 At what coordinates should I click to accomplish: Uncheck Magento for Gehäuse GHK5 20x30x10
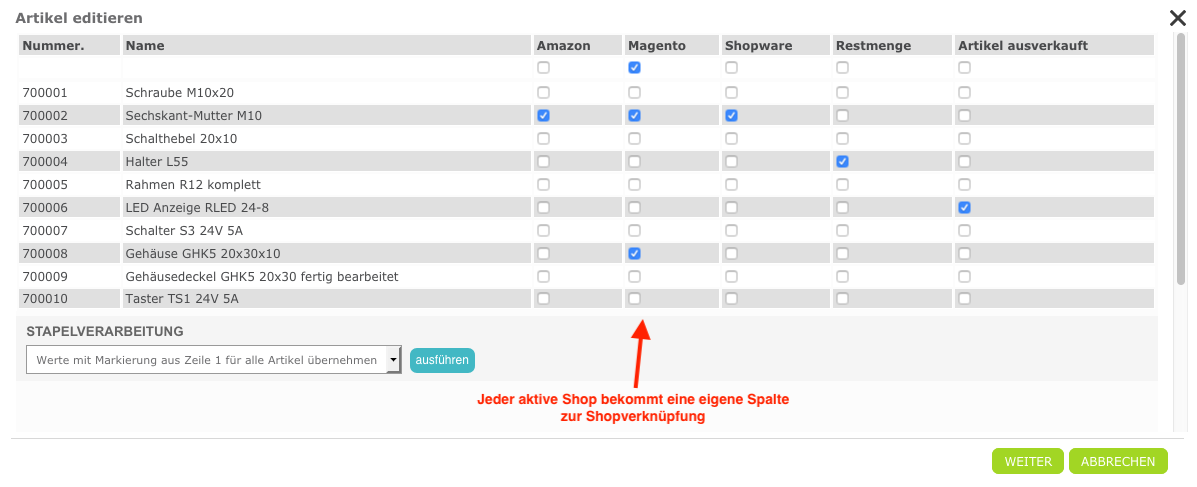click(x=634, y=254)
